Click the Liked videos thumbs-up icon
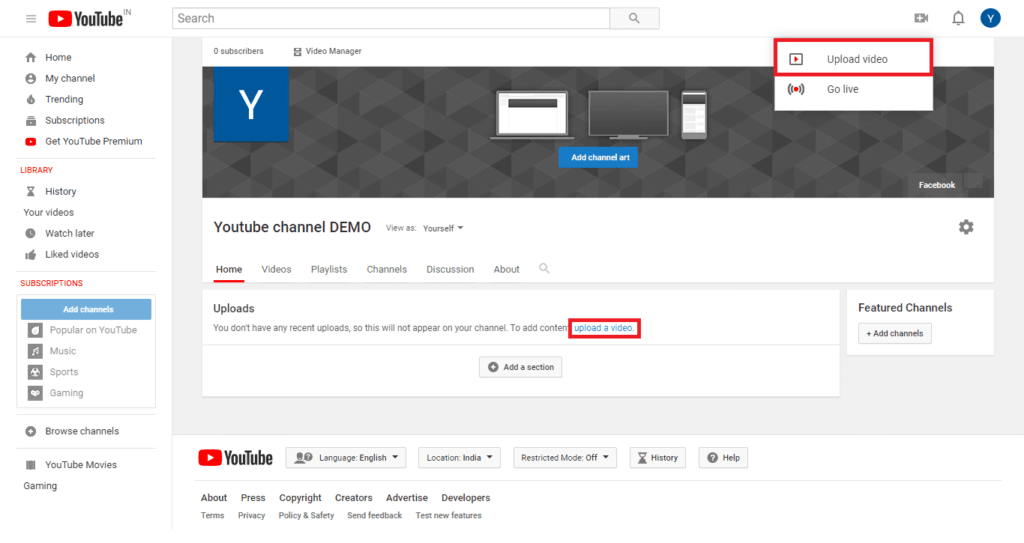 point(31,254)
